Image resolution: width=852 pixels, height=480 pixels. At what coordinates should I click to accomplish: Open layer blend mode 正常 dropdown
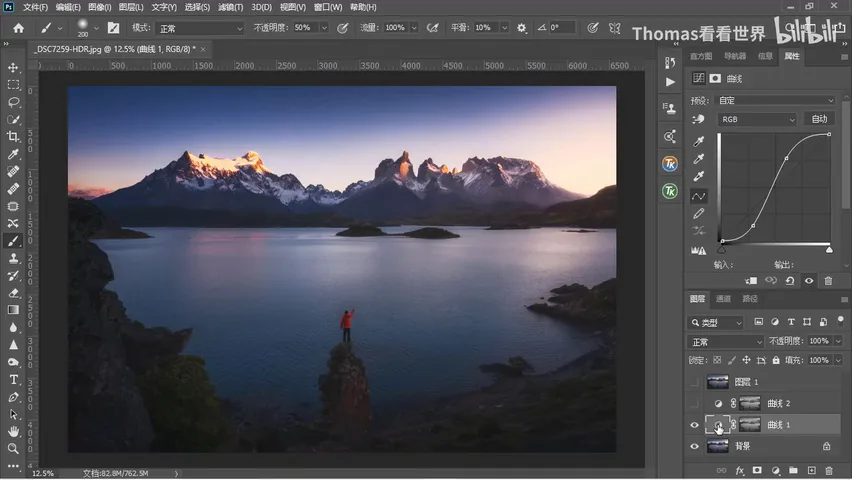coord(726,342)
